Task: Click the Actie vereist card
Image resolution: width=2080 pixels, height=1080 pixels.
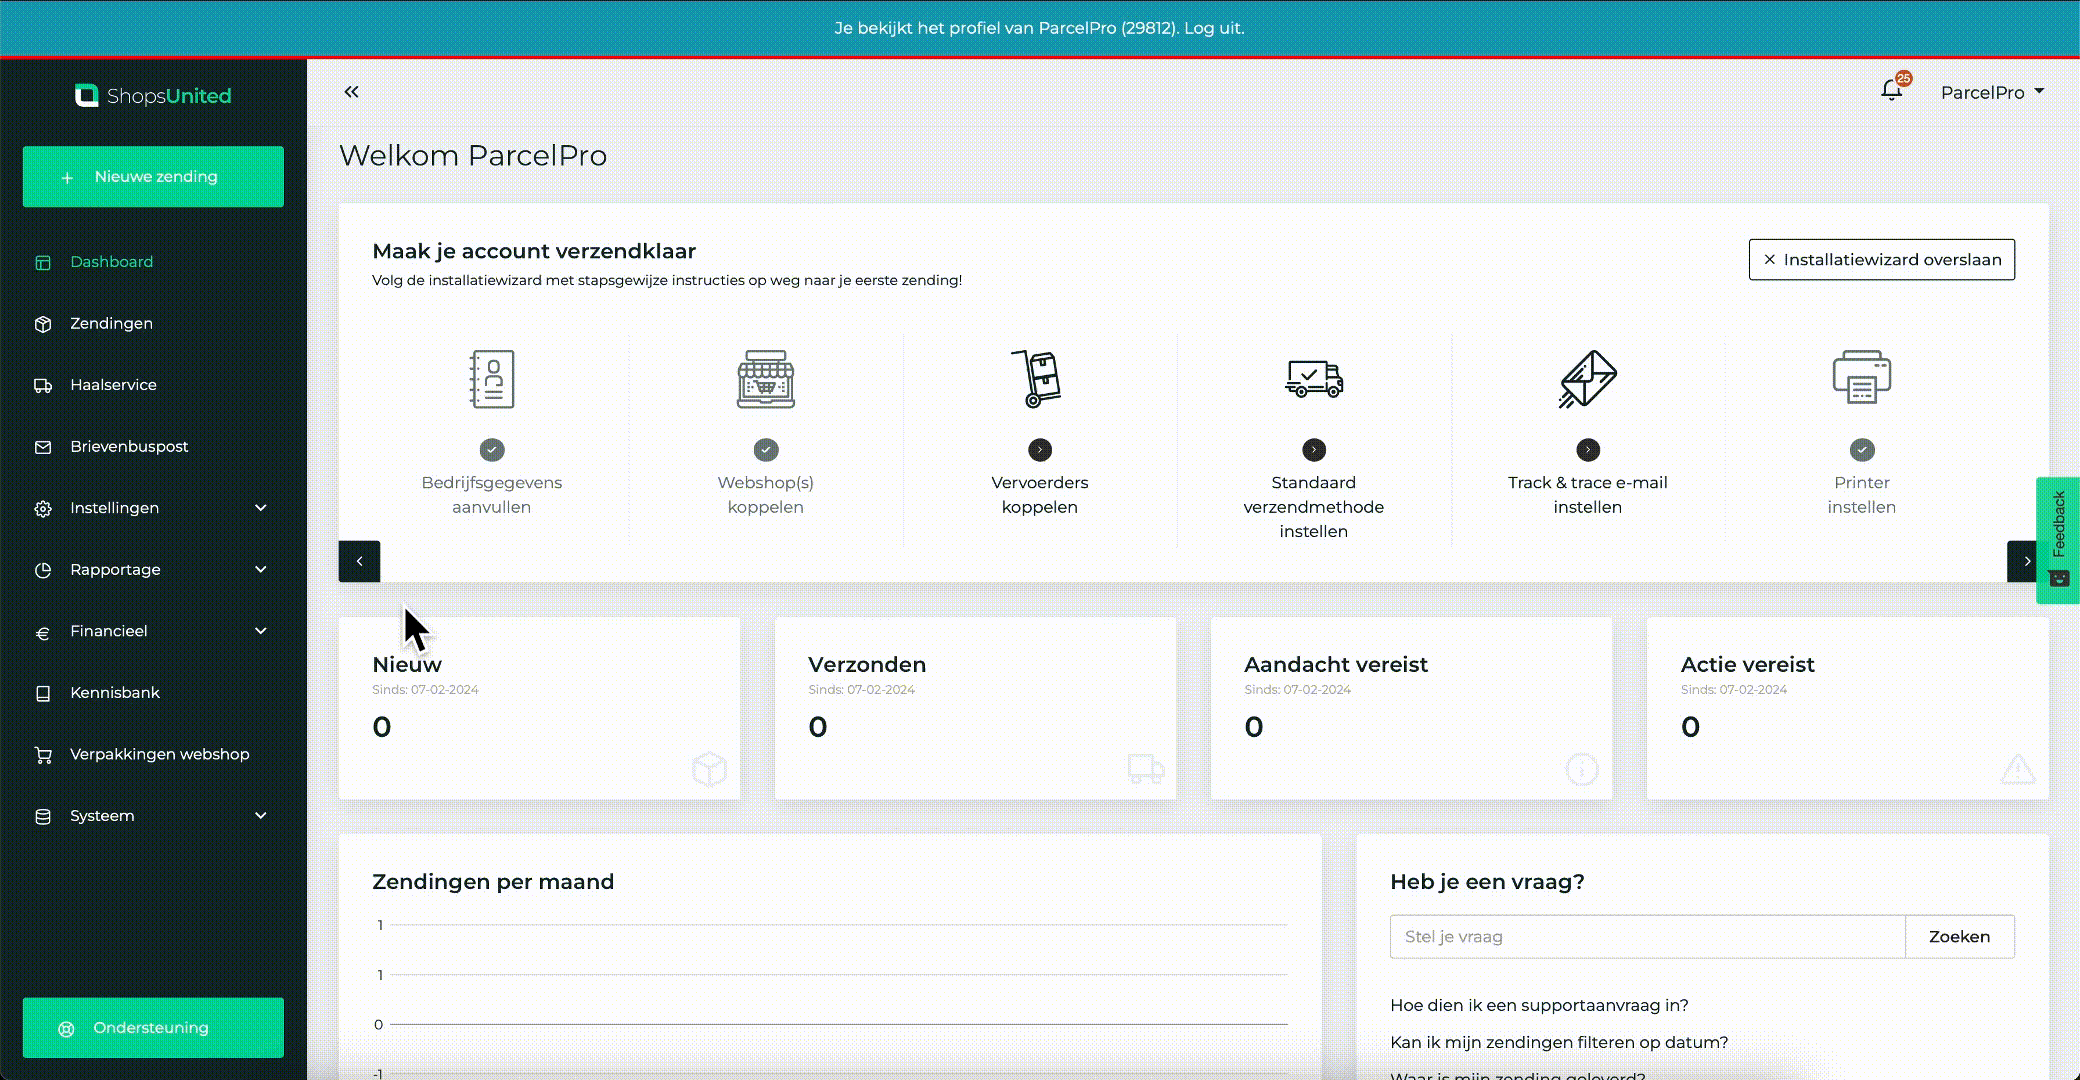Action: pos(1847,708)
